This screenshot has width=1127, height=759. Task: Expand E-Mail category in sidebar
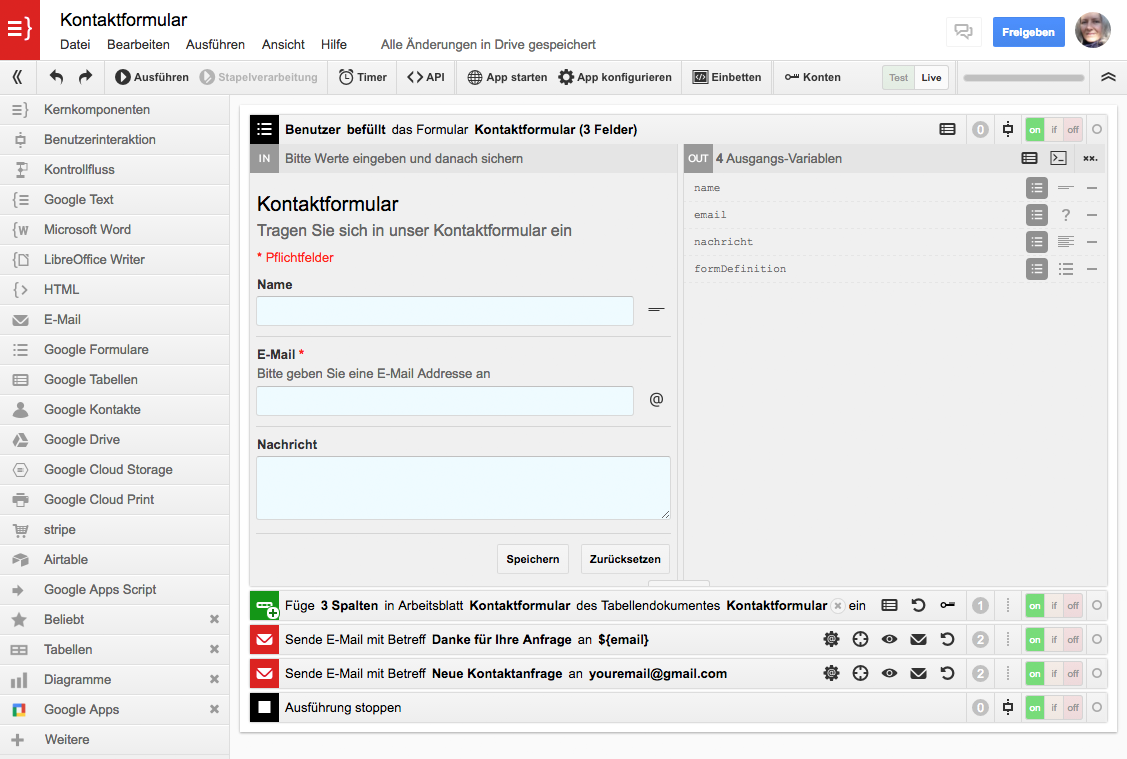coord(114,320)
